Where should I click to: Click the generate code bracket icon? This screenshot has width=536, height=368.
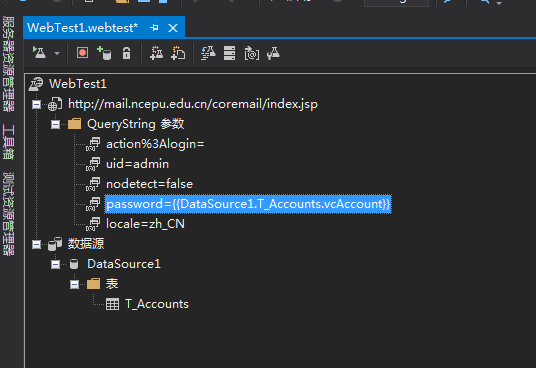coord(252,54)
